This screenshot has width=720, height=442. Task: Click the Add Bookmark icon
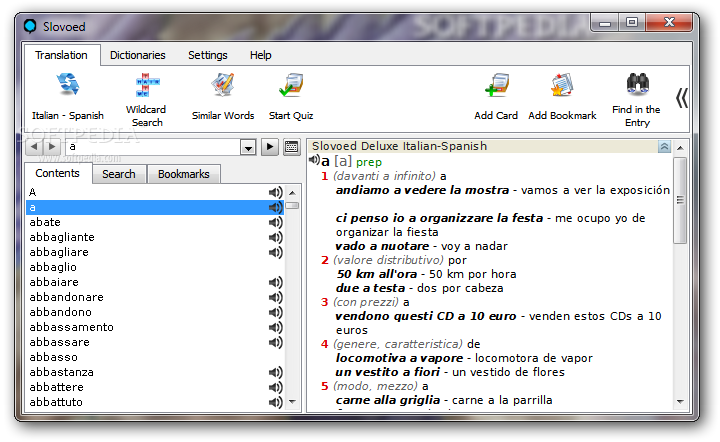(x=562, y=85)
